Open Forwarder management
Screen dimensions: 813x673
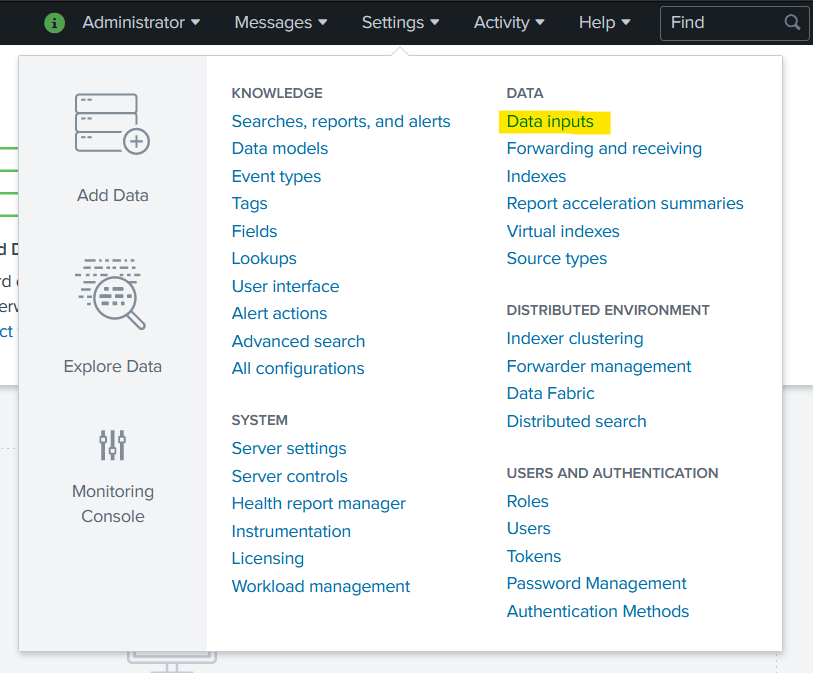pyautogui.click(x=599, y=367)
